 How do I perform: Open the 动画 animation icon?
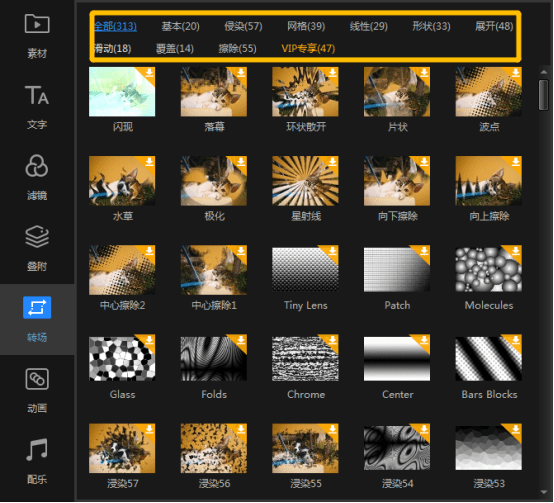click(37, 379)
